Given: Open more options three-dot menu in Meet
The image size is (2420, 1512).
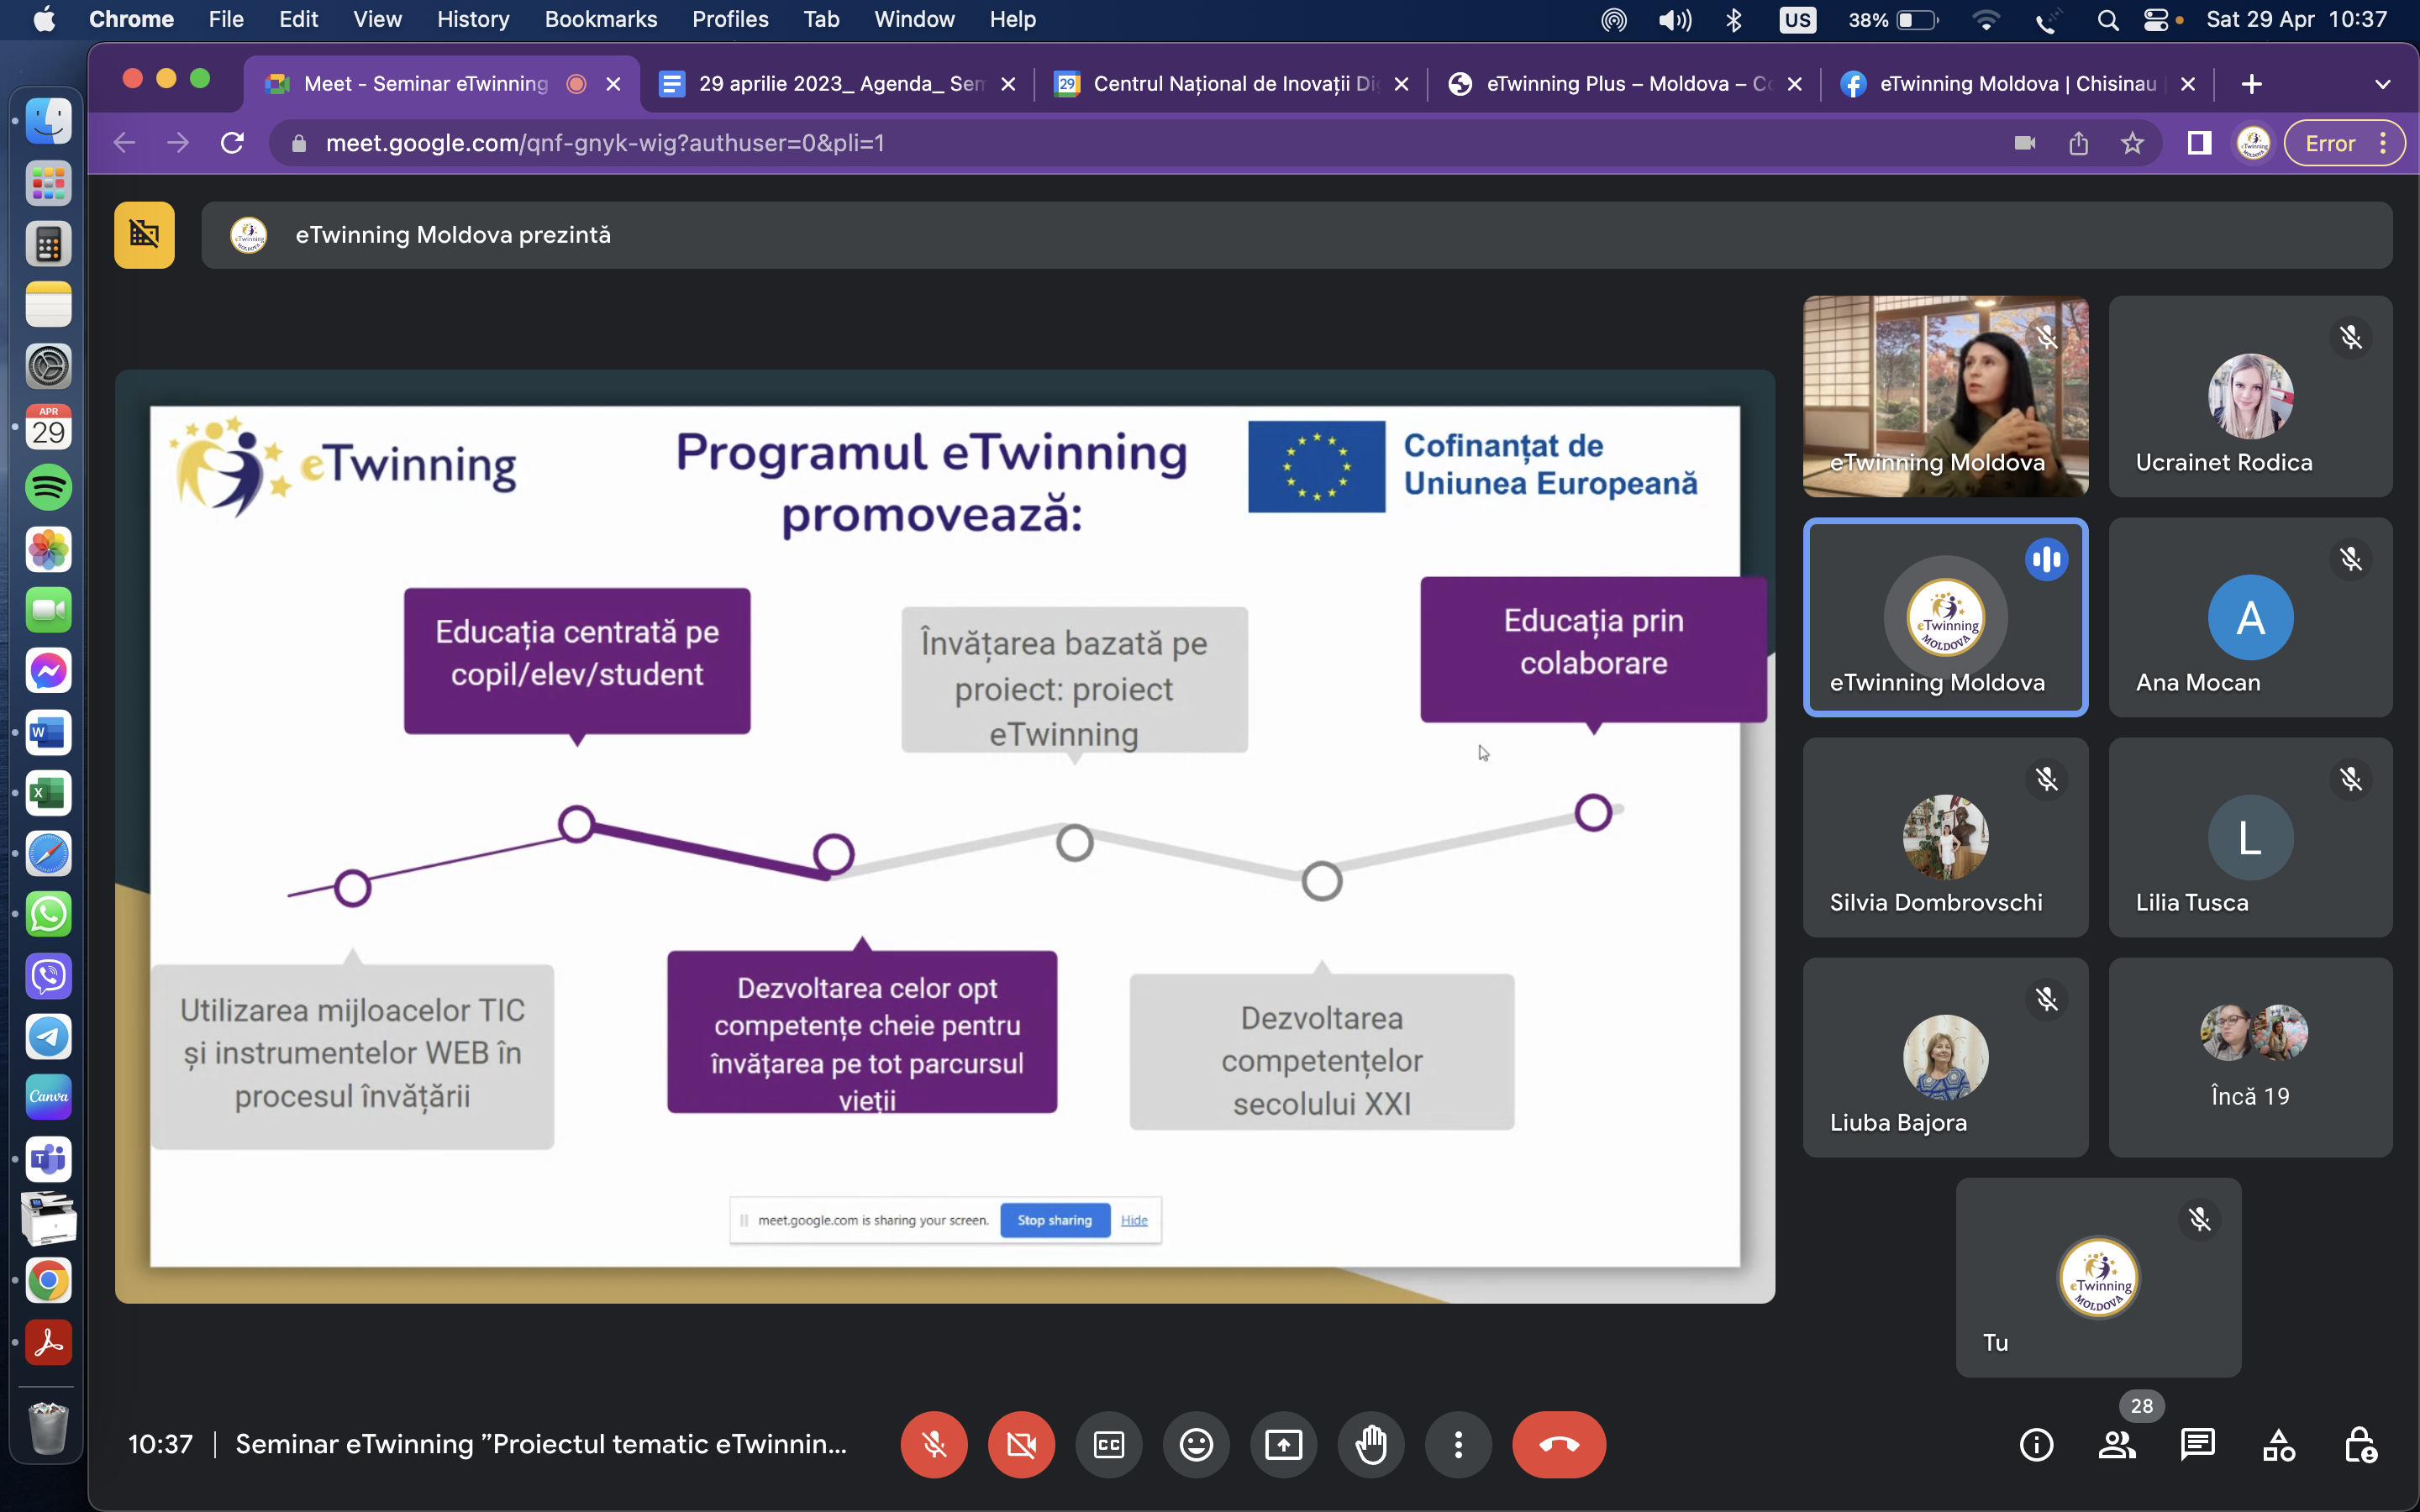Looking at the screenshot, I should point(1458,1444).
